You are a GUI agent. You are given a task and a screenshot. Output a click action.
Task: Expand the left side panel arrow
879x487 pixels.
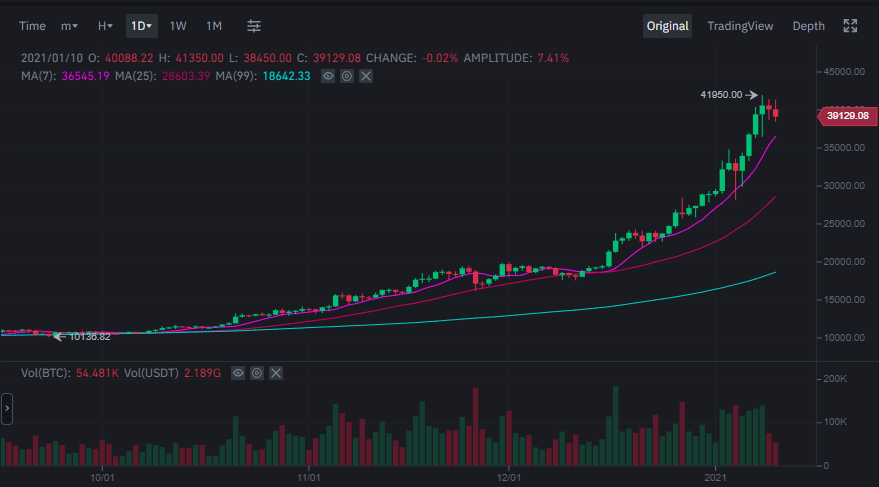coord(7,408)
